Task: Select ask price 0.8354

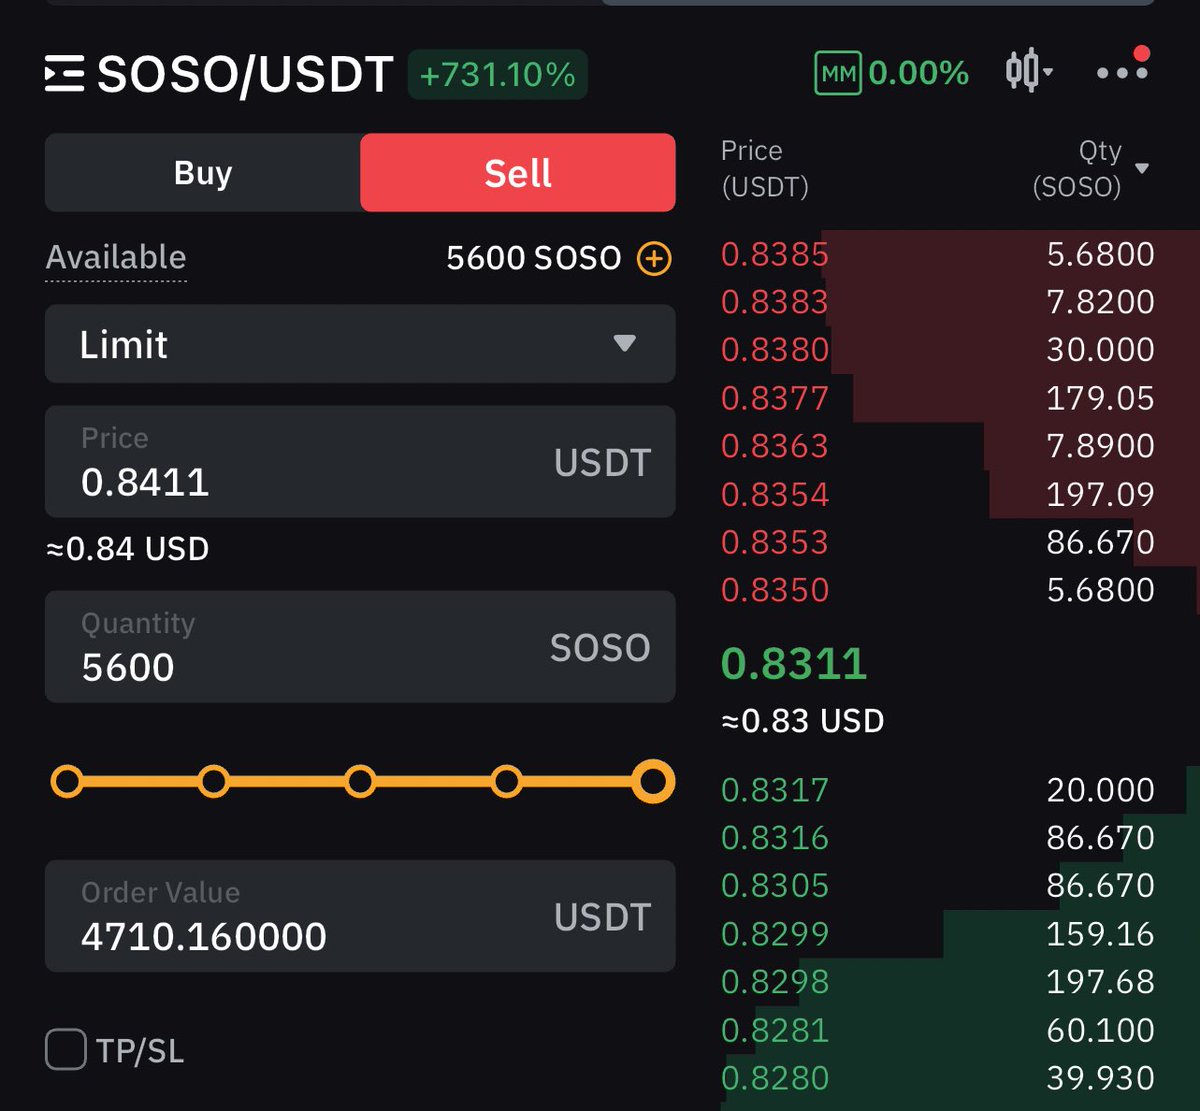Action: click(x=775, y=494)
